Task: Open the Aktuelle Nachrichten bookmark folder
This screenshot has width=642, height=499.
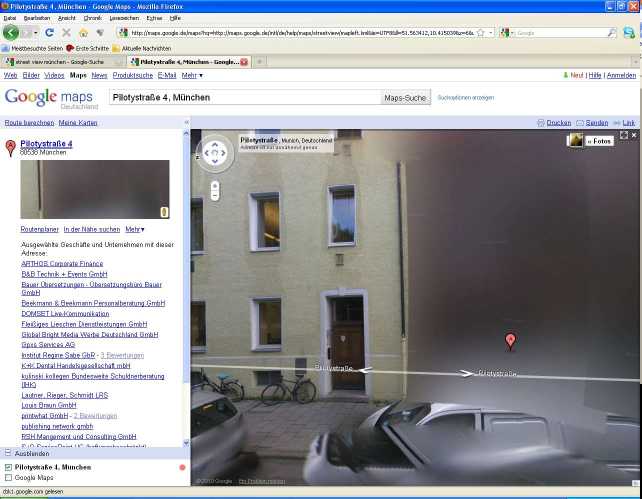Action: [x=142, y=48]
